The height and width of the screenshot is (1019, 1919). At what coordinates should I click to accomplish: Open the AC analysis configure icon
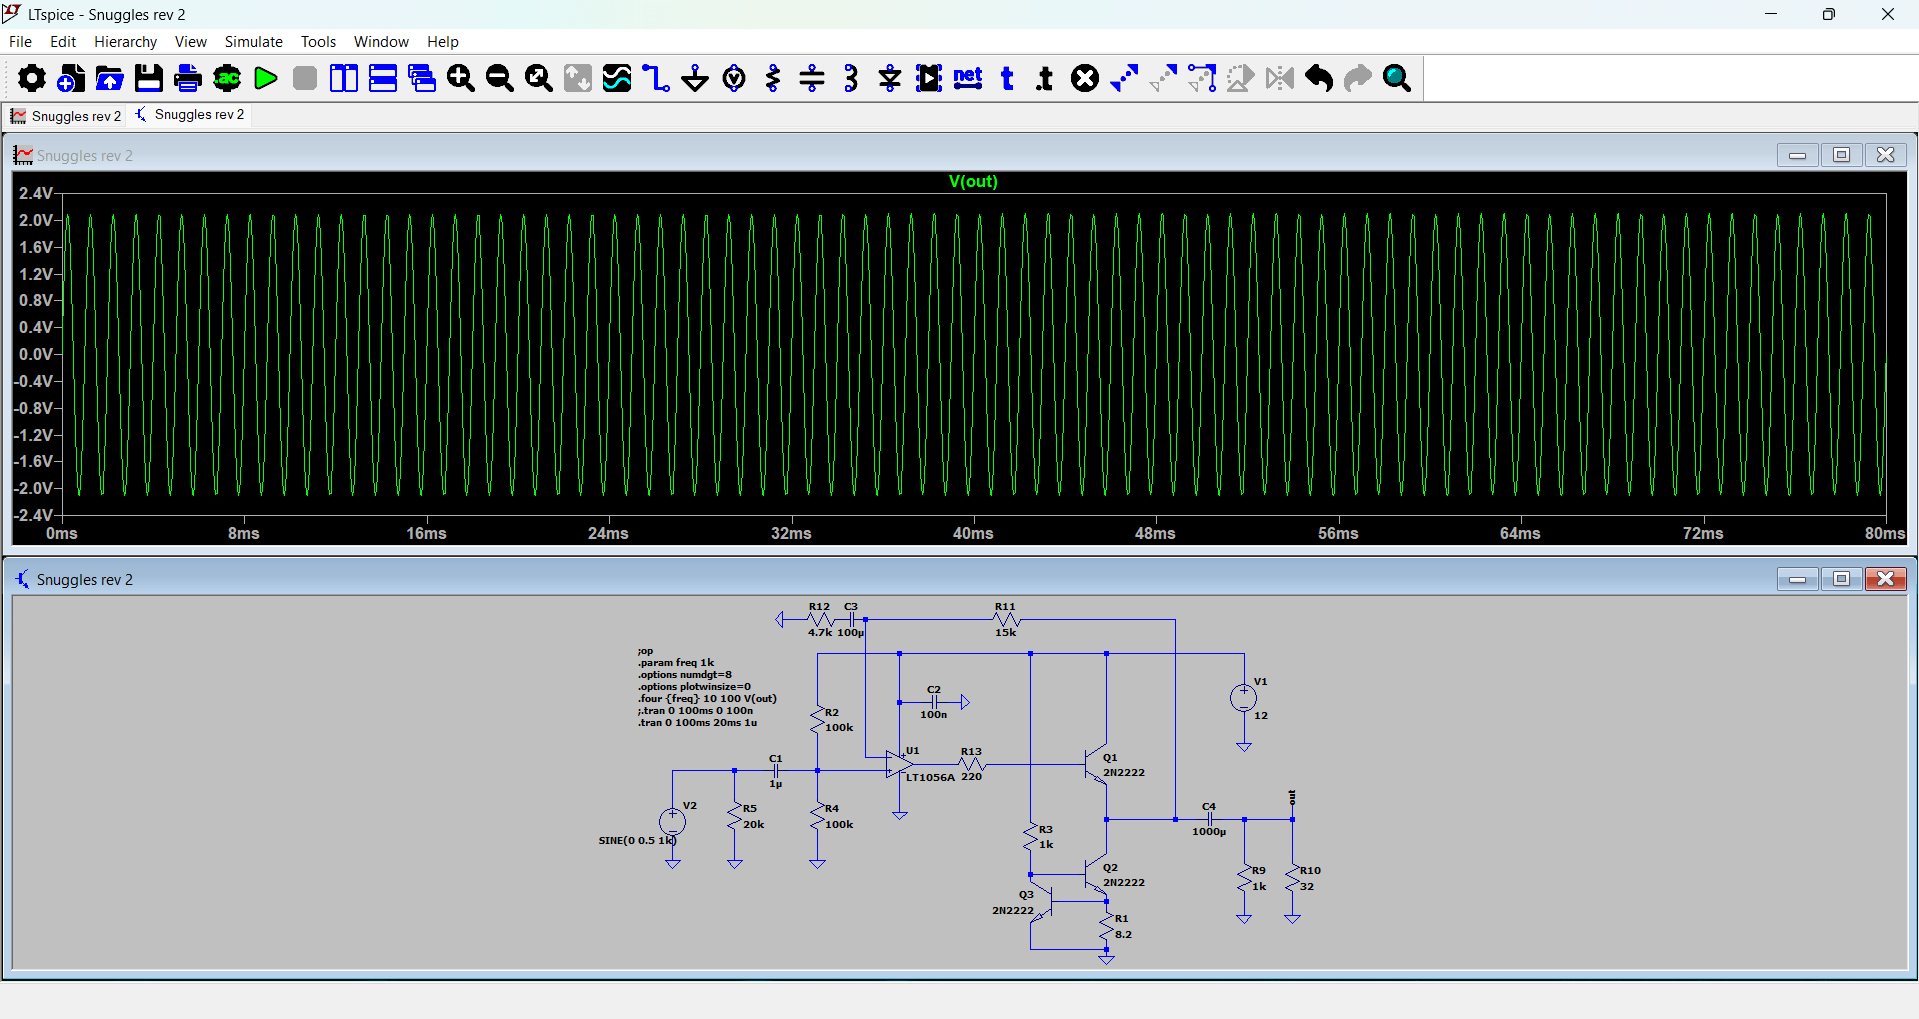(227, 78)
